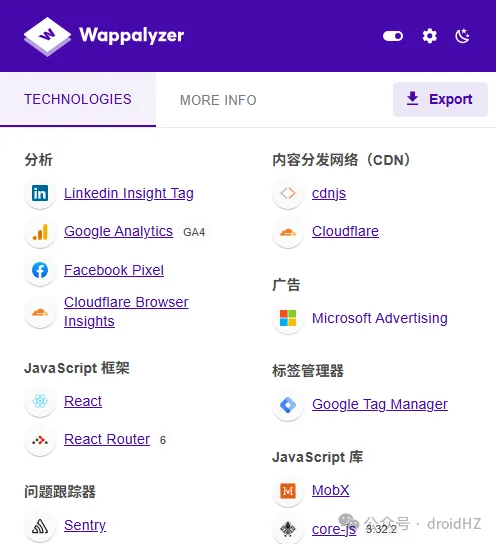This screenshot has width=496, height=544.
Task: Click the 问题跟踪器 category heading
Action: [x=60, y=492]
